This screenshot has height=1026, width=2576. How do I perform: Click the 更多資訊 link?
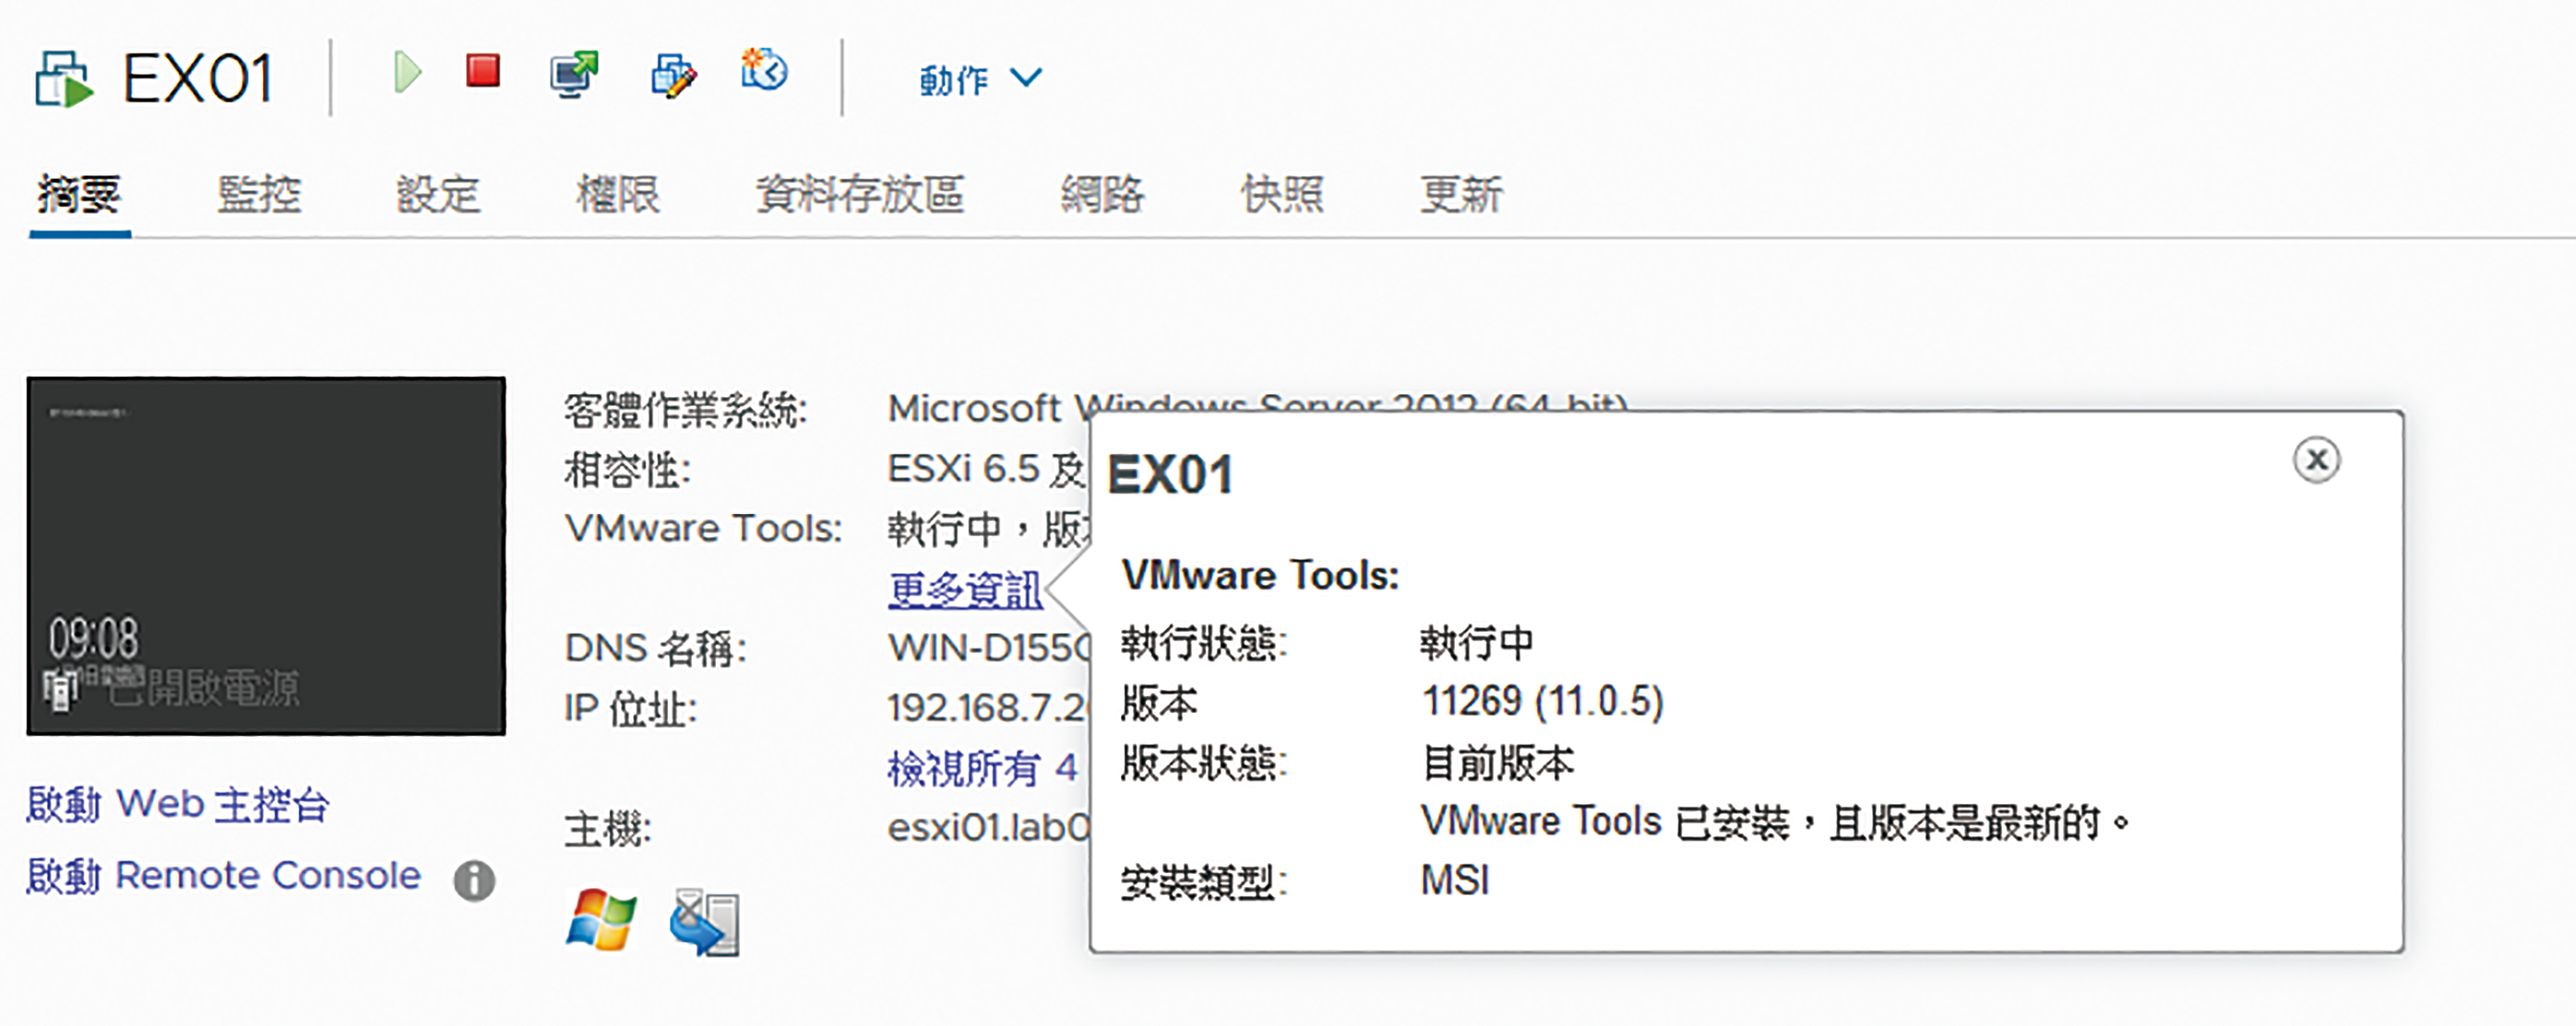[965, 589]
